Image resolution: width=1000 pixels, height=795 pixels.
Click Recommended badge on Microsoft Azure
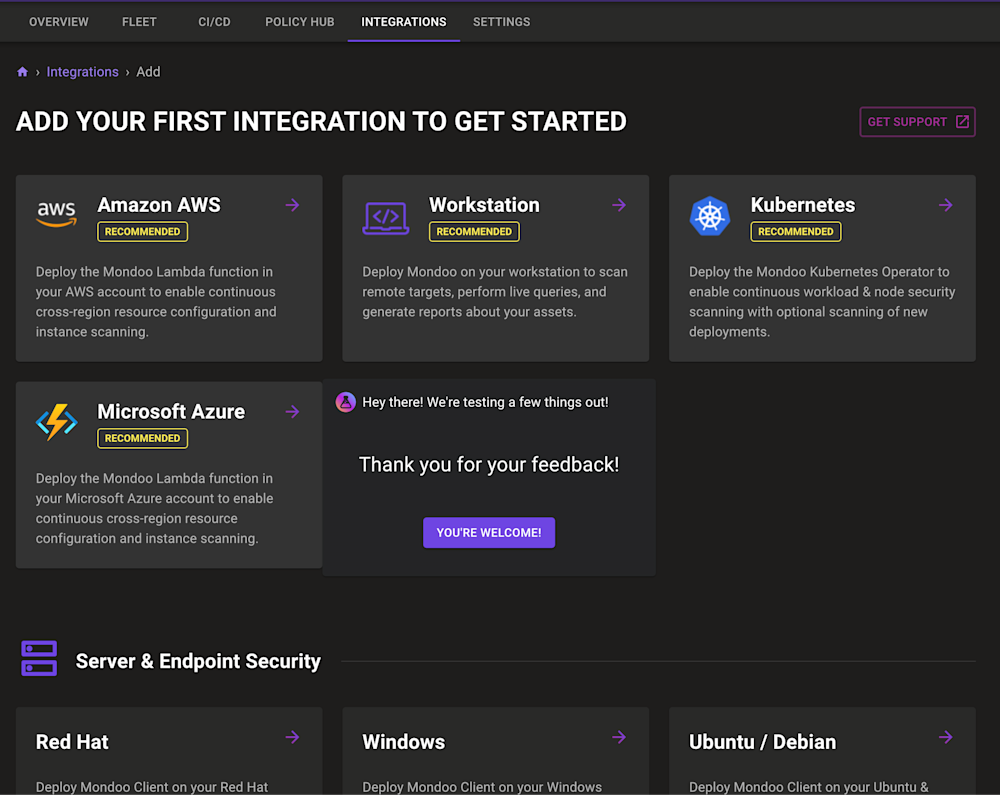[x=142, y=438]
